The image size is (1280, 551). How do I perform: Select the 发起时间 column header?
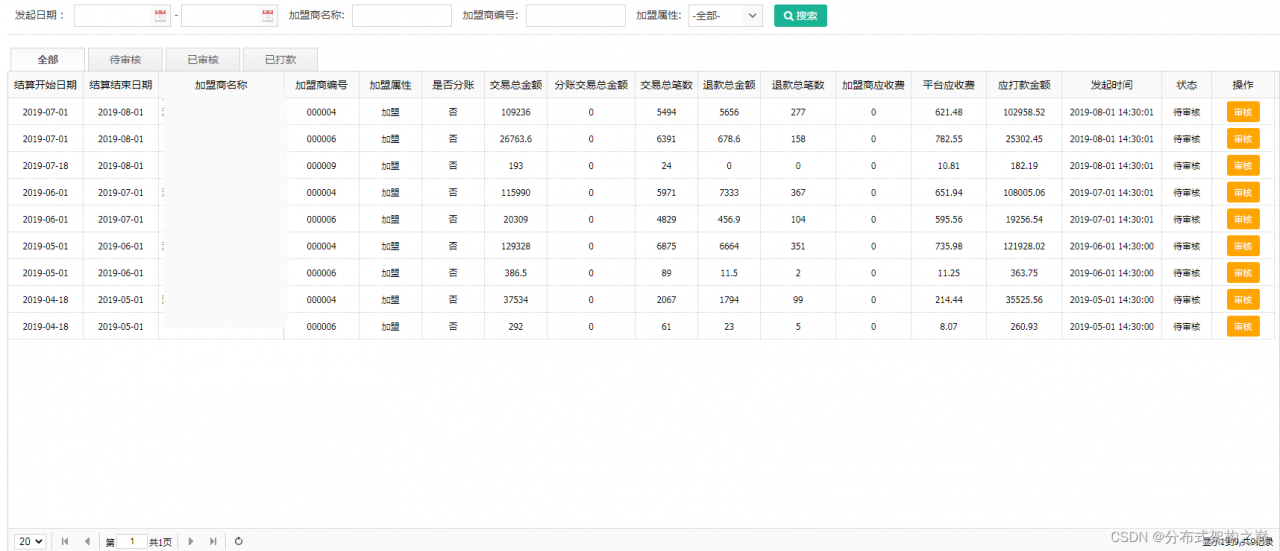(x=1112, y=85)
